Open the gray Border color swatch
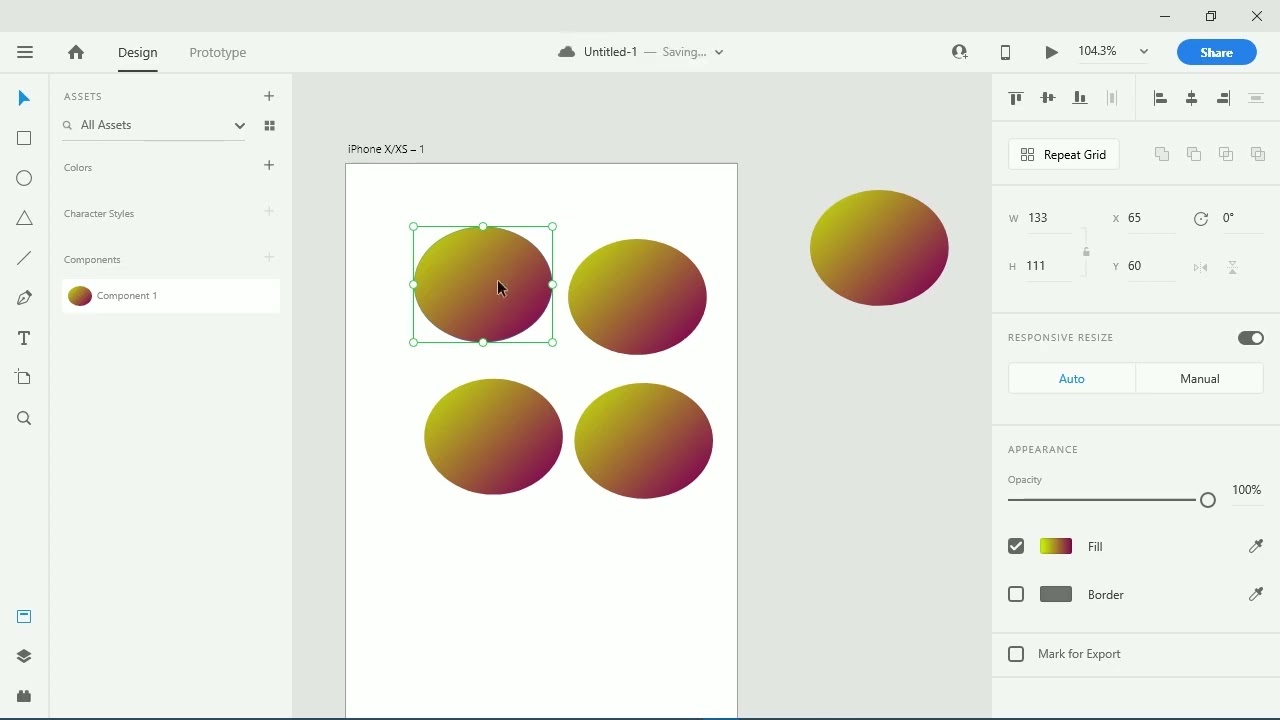Viewport: 1280px width, 720px height. pos(1056,594)
